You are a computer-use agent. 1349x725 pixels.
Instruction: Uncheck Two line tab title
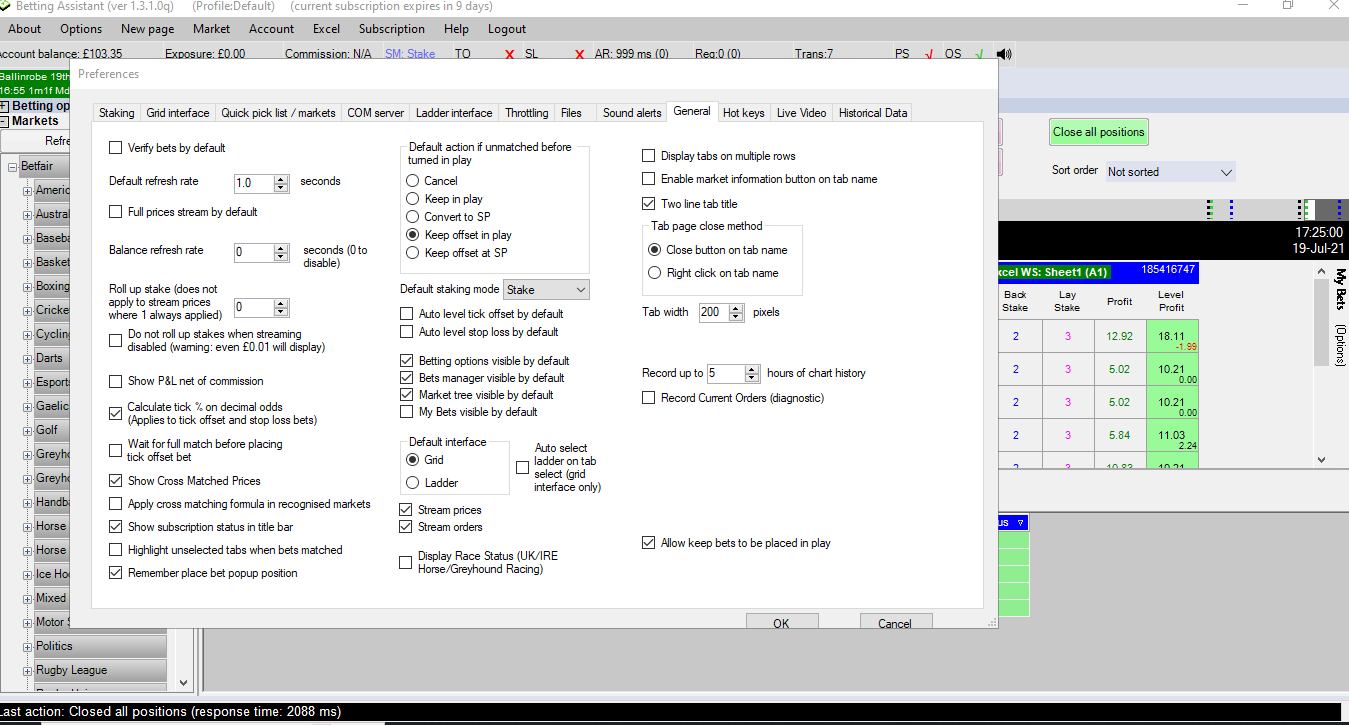[649, 204]
